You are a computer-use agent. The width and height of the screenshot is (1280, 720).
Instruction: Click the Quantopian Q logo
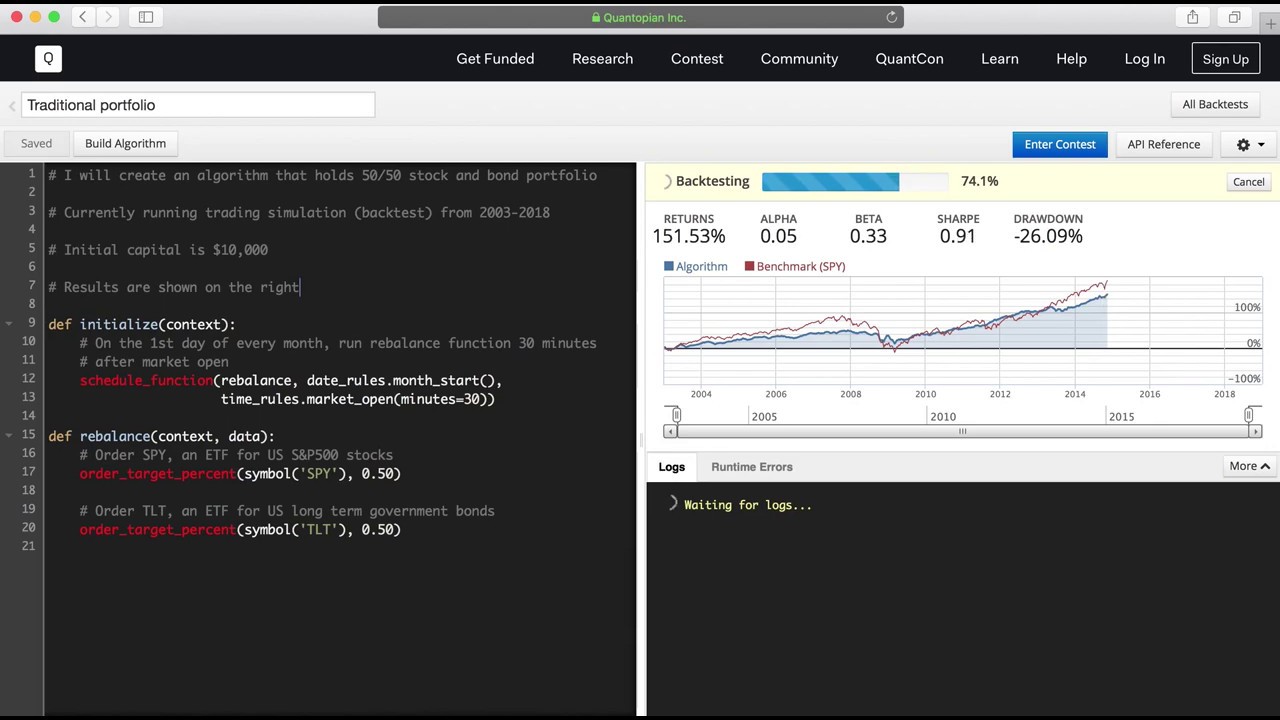tap(48, 59)
